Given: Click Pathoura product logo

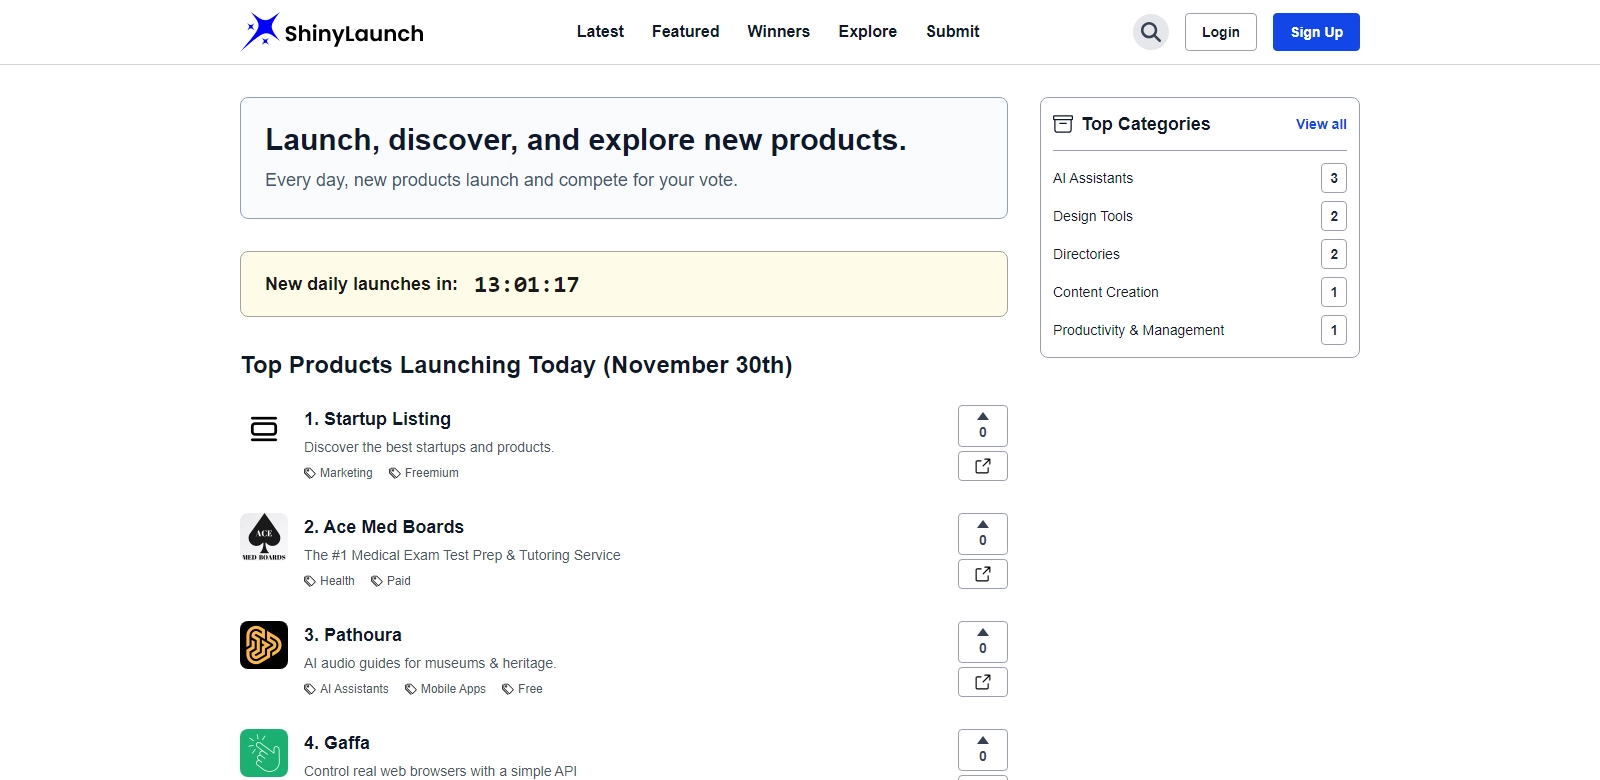Looking at the screenshot, I should (x=264, y=645).
